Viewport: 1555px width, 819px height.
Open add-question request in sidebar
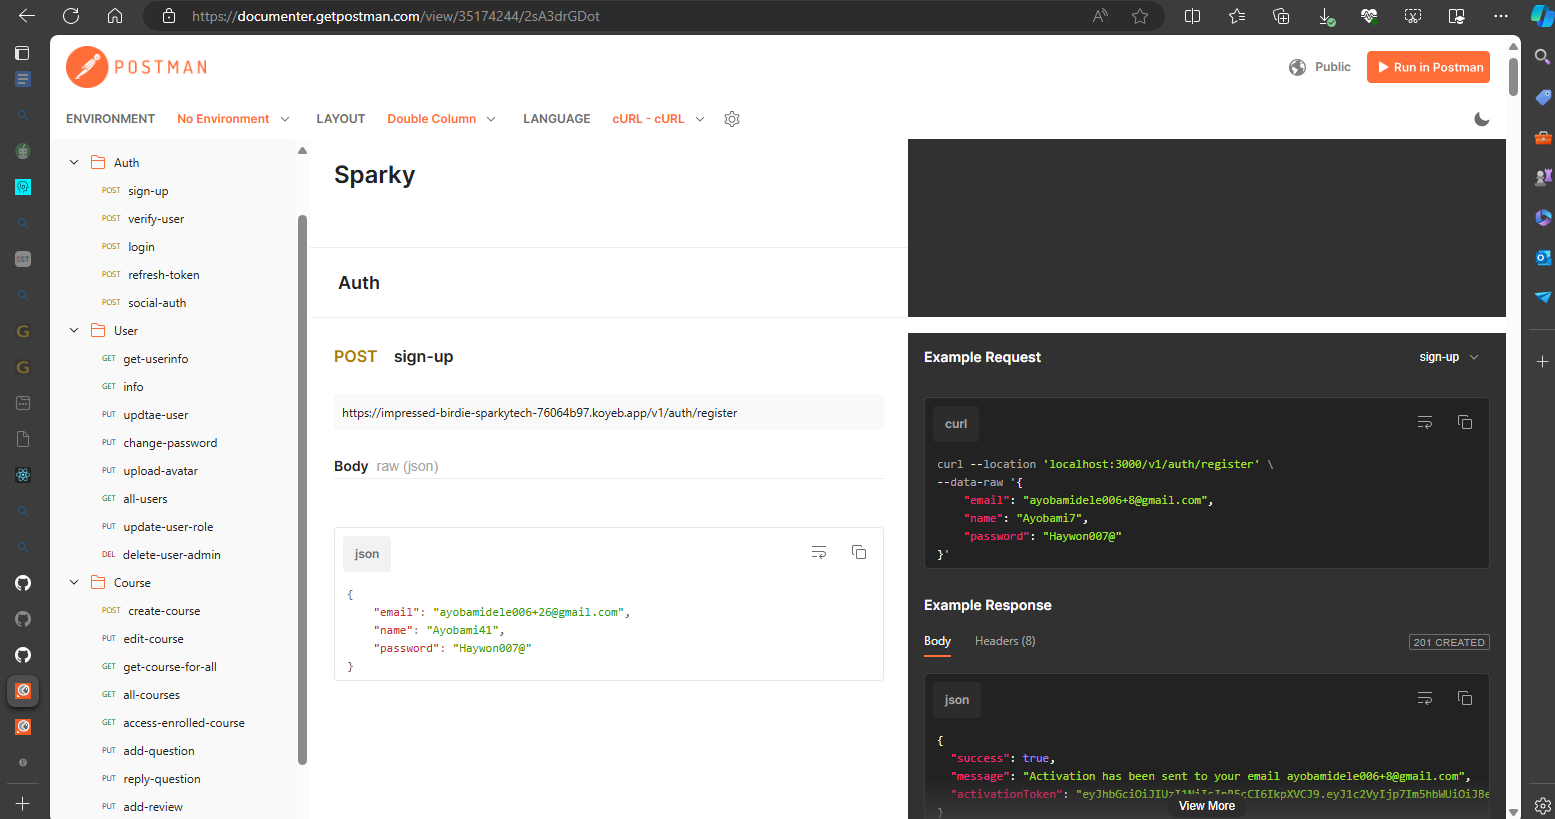[159, 751]
